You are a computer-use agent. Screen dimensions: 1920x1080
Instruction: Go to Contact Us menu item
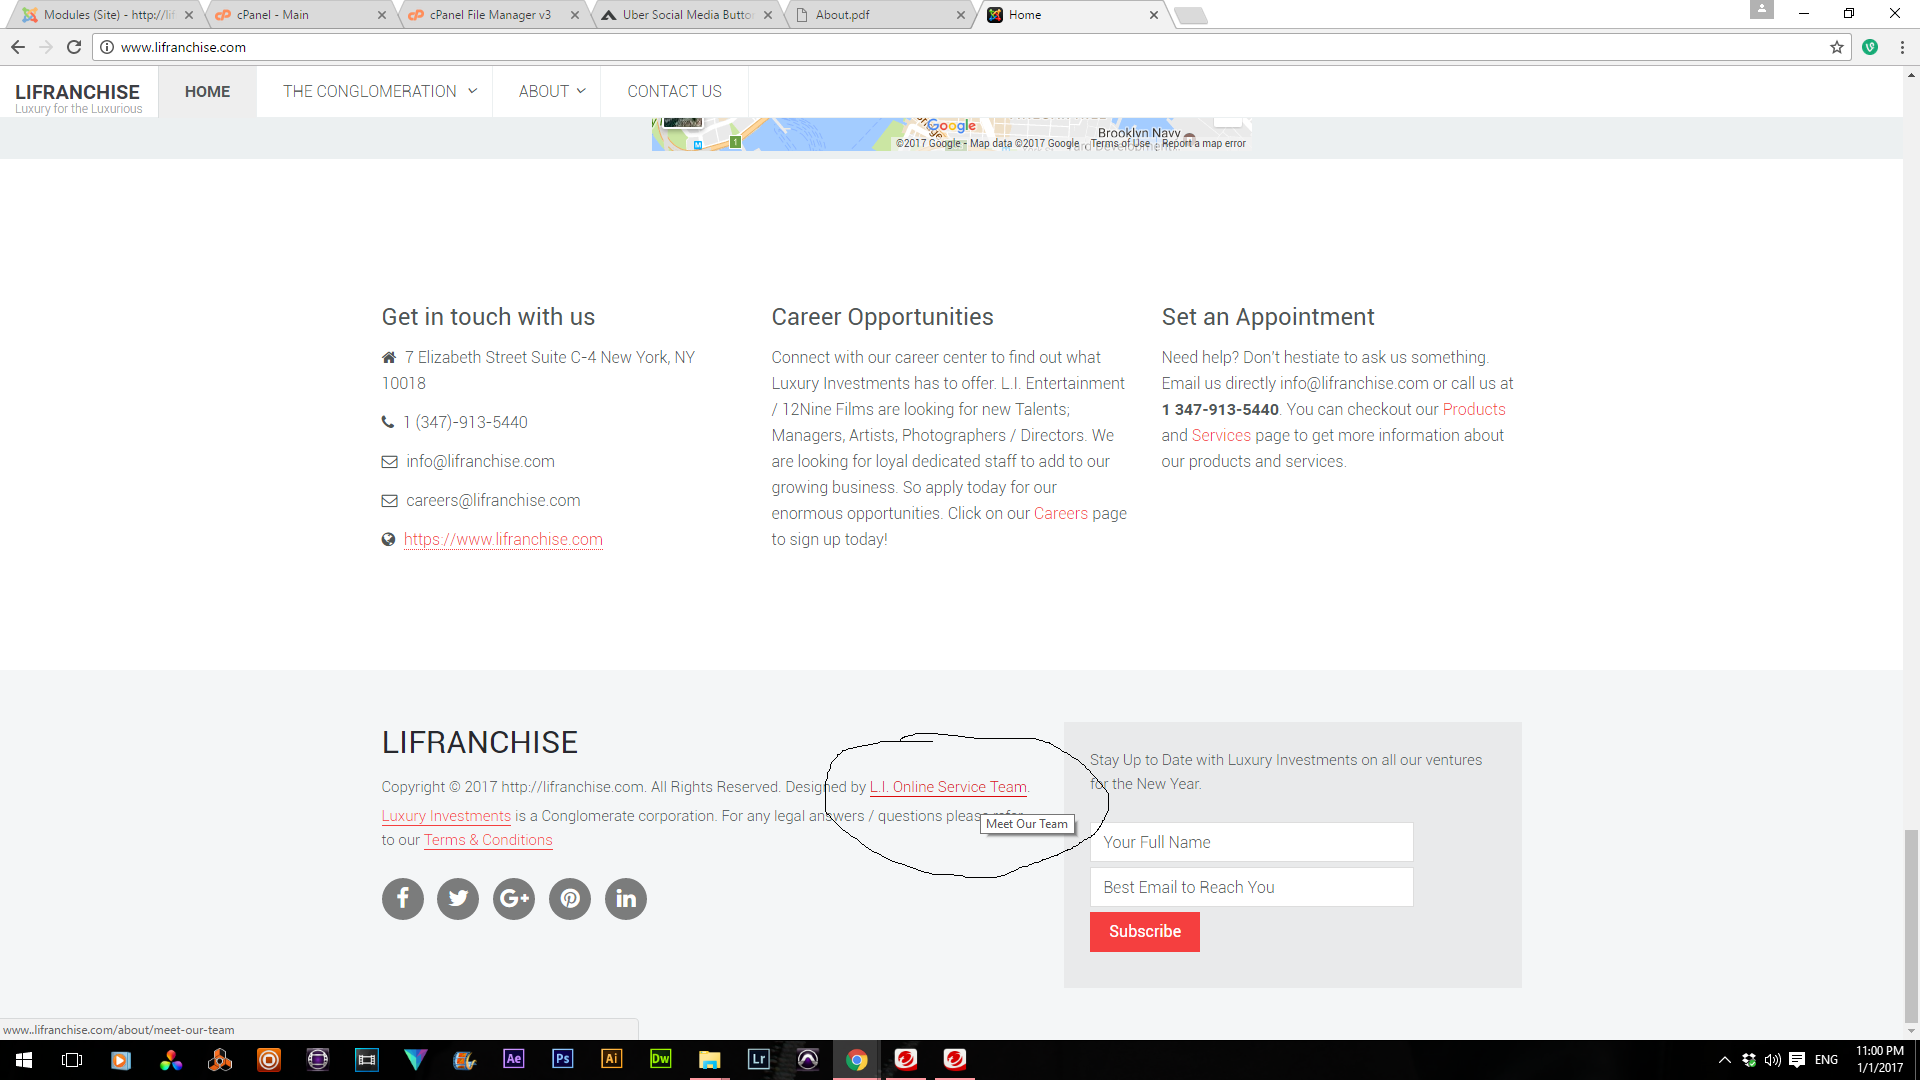point(674,91)
